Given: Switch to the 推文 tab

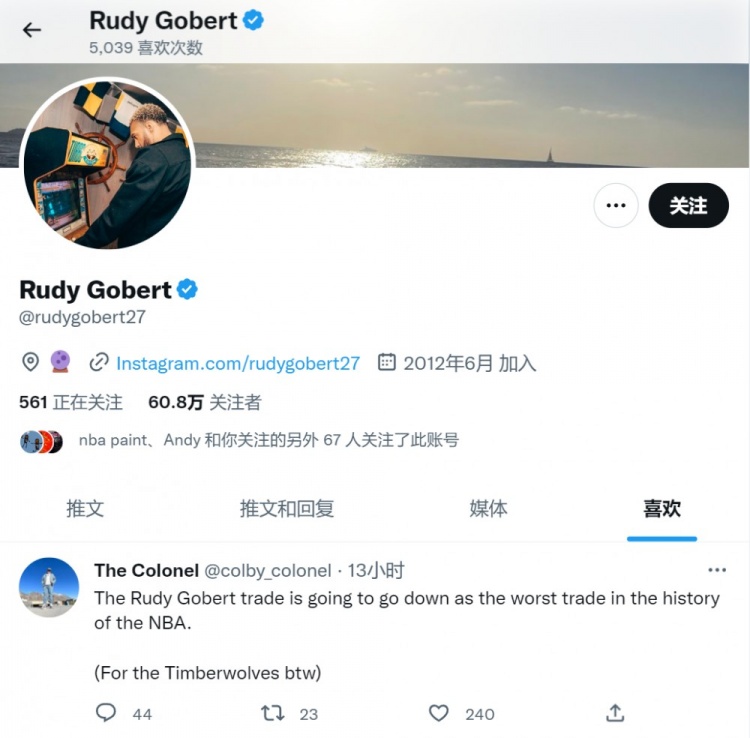Looking at the screenshot, I should 85,508.
